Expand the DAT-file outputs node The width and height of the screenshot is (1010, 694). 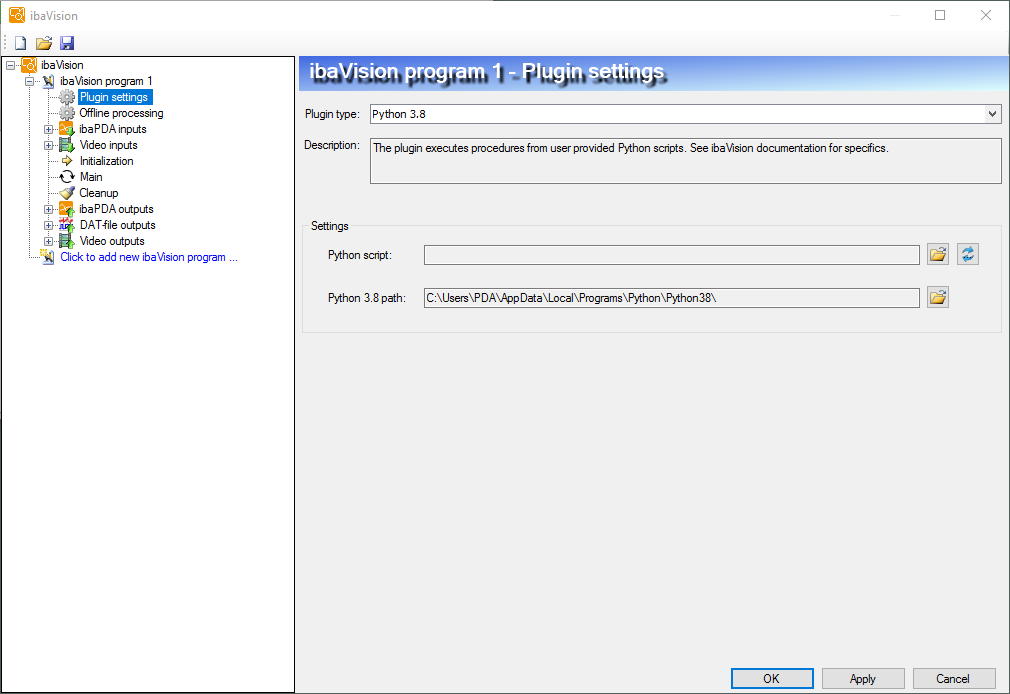click(48, 225)
